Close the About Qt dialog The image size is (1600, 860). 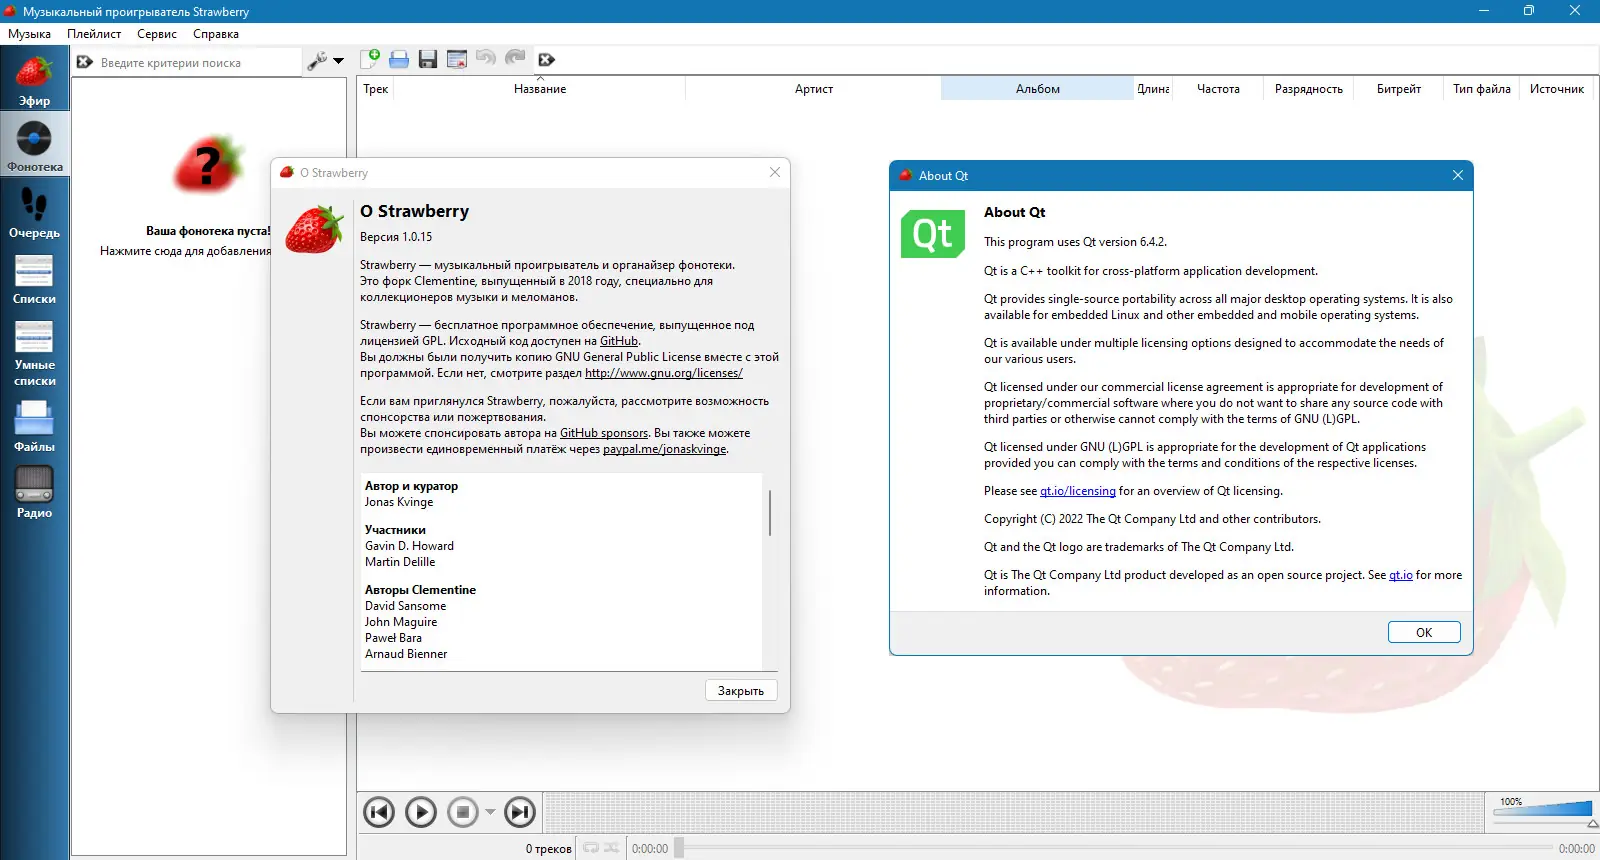click(1458, 175)
